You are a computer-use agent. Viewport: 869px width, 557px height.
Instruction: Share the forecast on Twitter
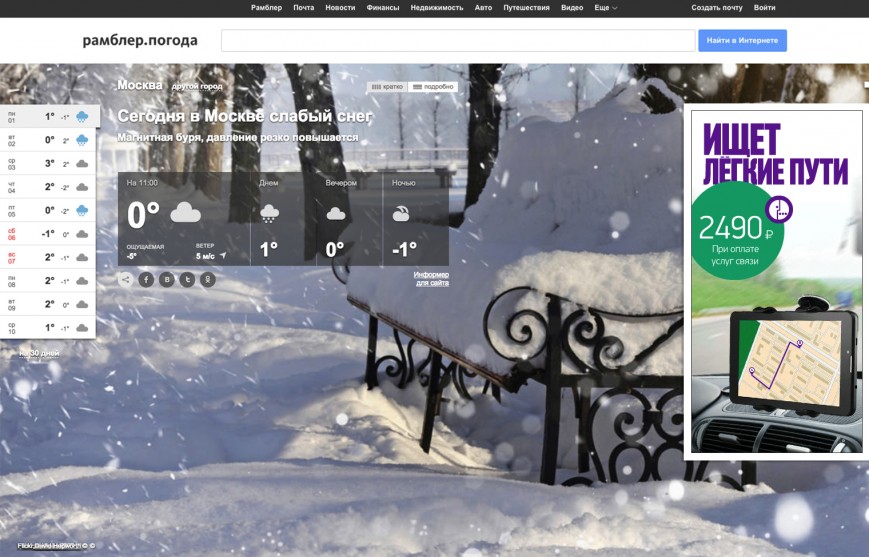(187, 279)
